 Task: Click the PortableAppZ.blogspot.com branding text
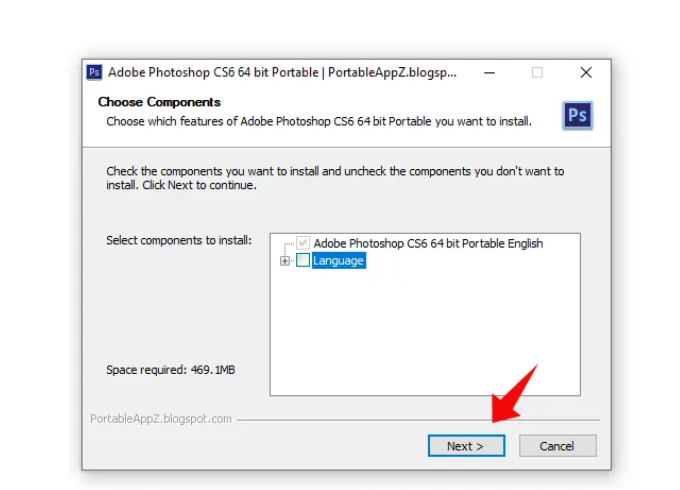[x=161, y=419]
